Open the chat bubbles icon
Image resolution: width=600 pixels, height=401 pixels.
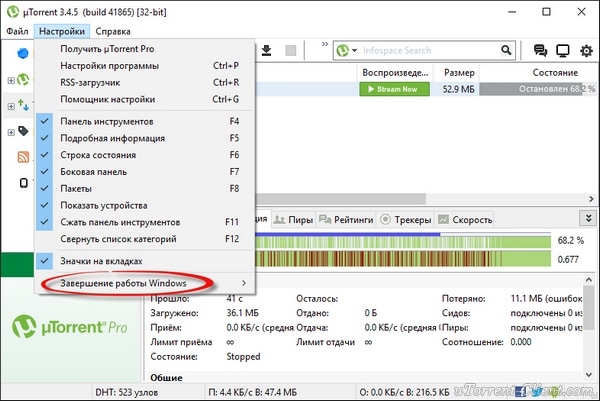(x=540, y=51)
